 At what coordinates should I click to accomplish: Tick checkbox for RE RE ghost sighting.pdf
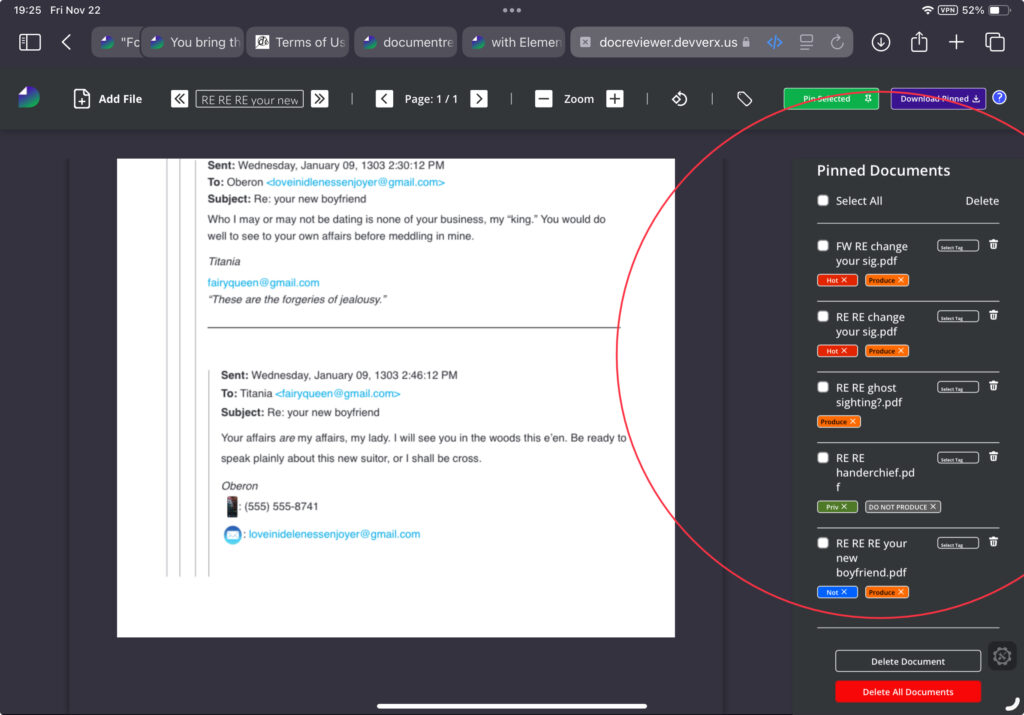coord(823,387)
